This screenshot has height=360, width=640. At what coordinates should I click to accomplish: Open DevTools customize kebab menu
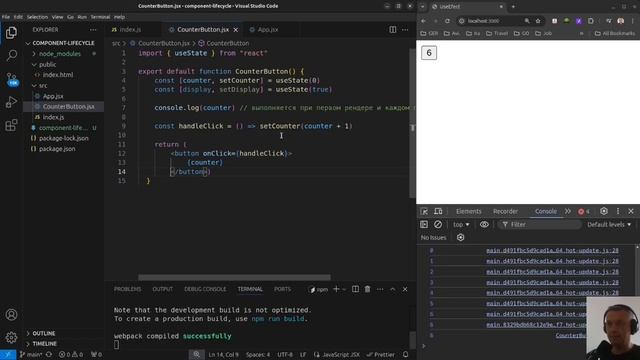click(618, 211)
